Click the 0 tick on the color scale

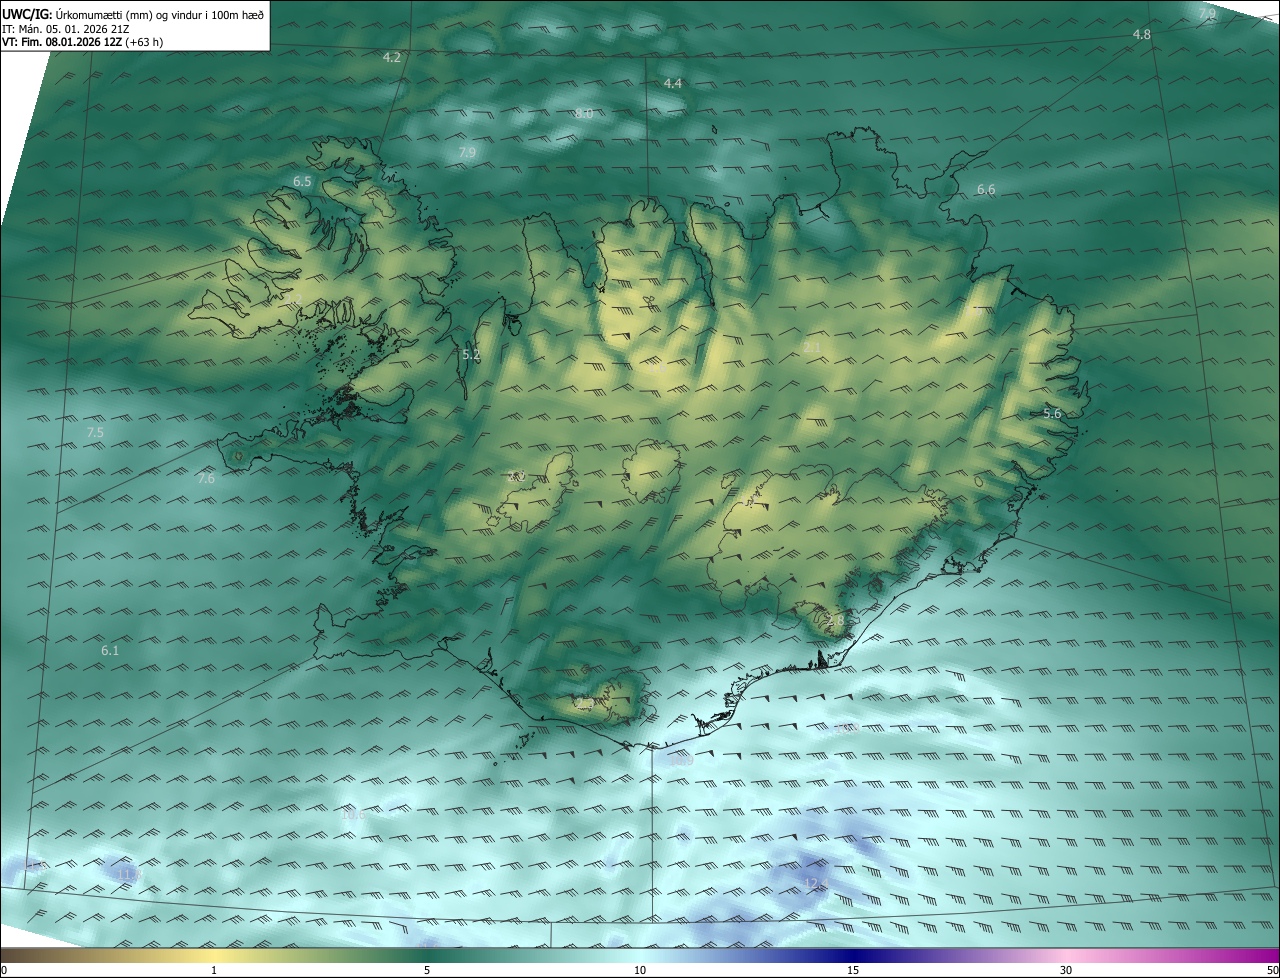tap(4, 970)
